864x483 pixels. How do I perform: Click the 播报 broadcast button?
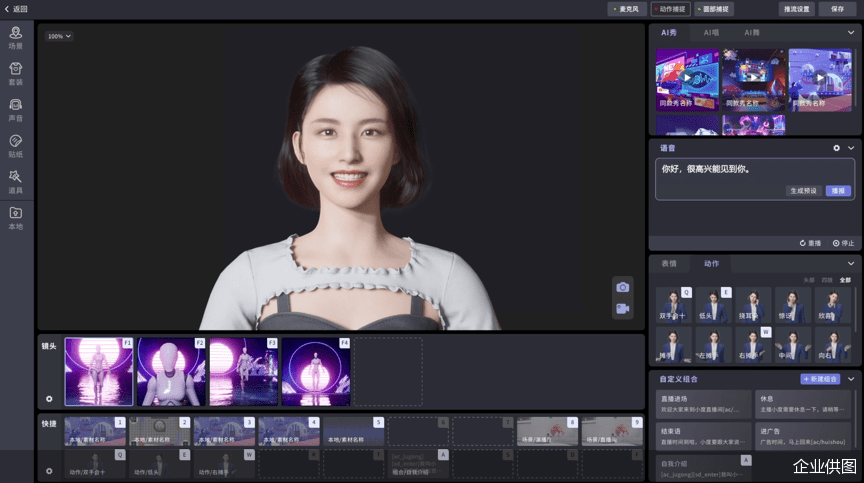838,190
